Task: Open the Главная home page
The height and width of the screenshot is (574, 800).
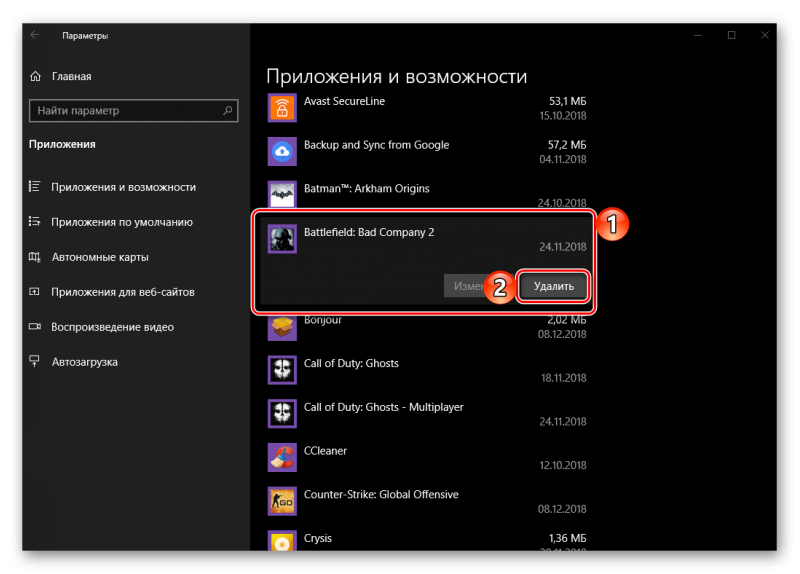Action: [x=71, y=76]
